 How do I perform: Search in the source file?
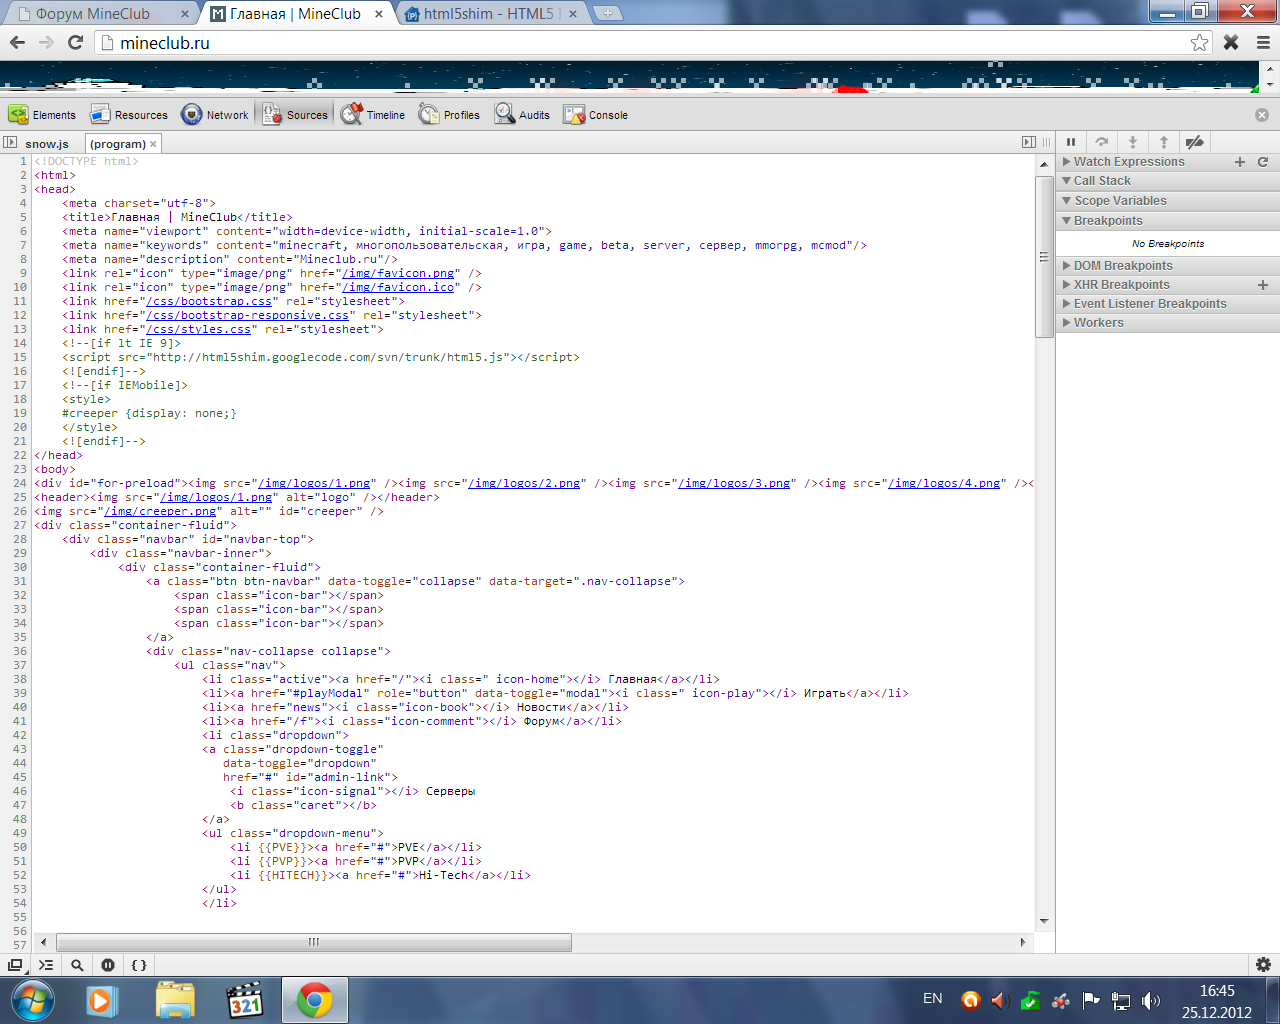pos(77,965)
